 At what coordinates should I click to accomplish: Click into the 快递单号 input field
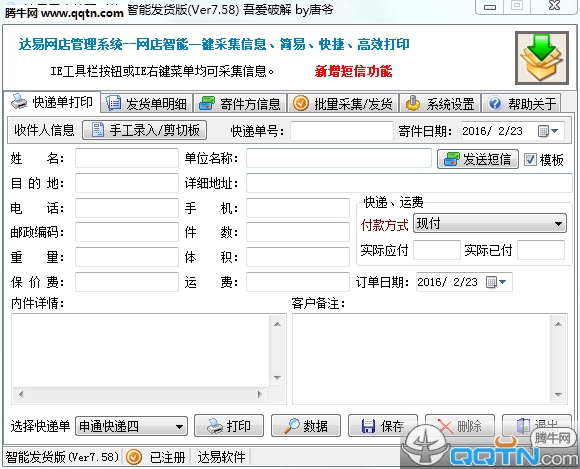(x=342, y=131)
